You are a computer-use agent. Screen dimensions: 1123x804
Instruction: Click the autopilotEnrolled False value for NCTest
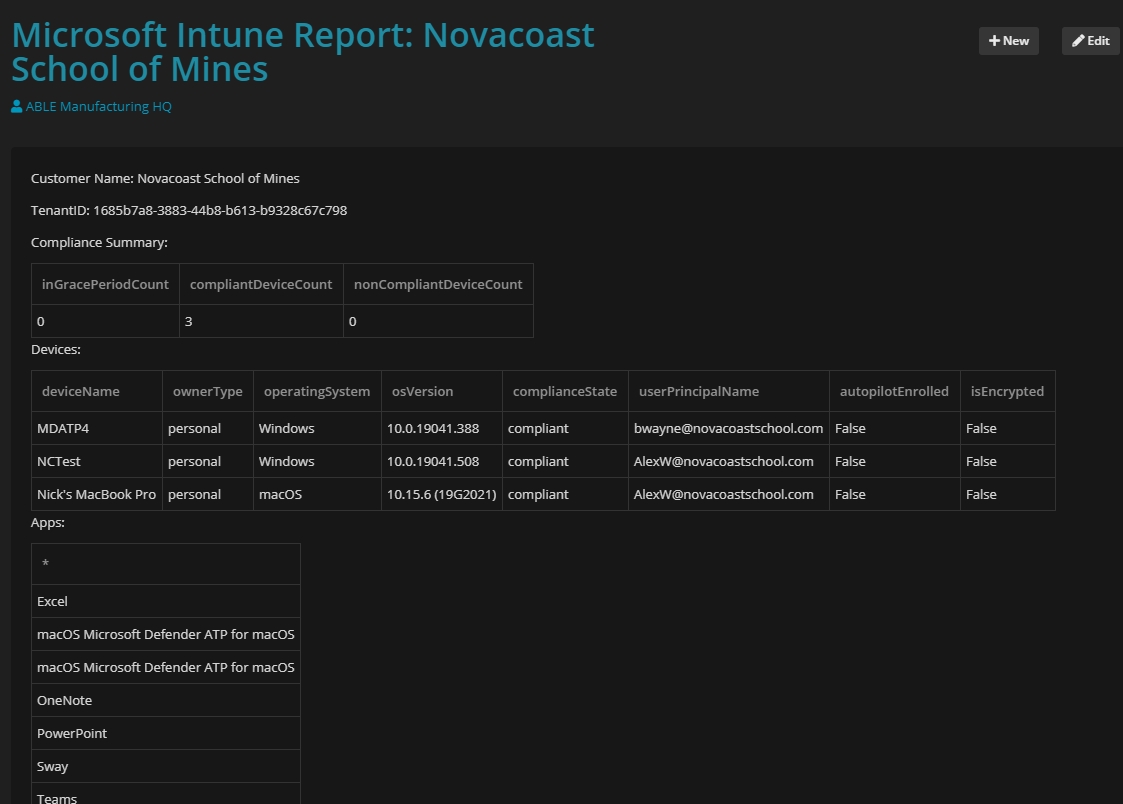(x=895, y=461)
